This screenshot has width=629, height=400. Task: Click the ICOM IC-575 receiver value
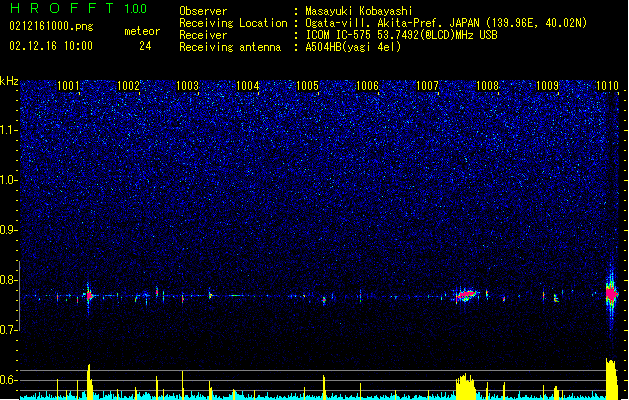[401, 35]
